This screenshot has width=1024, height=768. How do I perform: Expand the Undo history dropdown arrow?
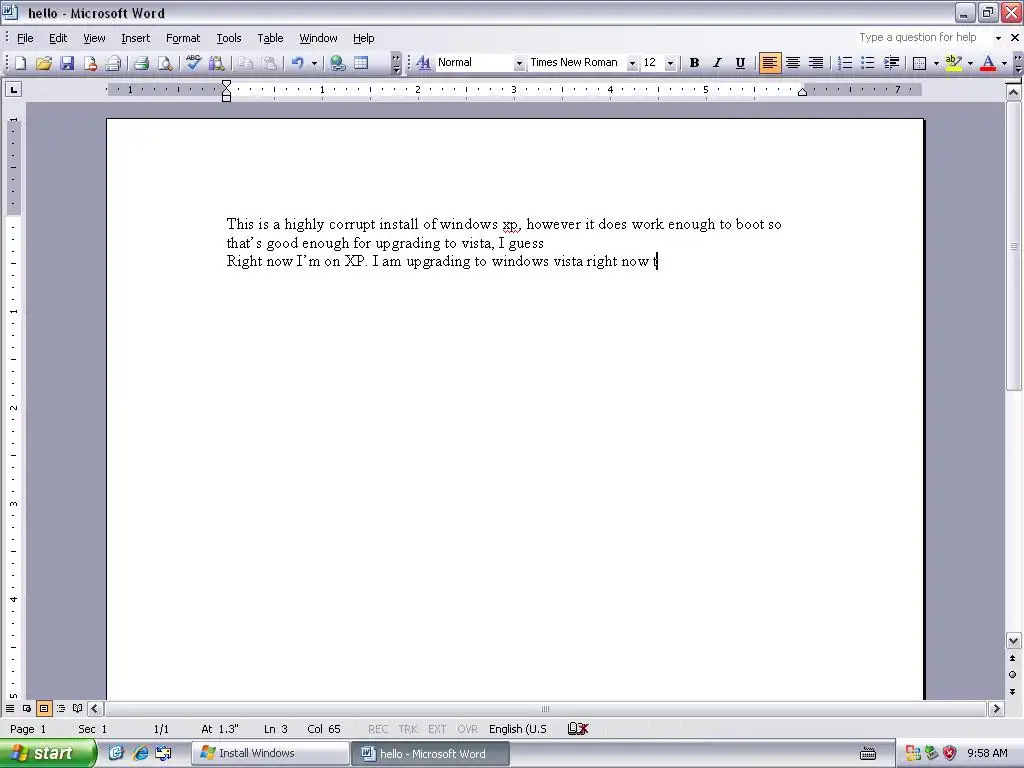314,63
